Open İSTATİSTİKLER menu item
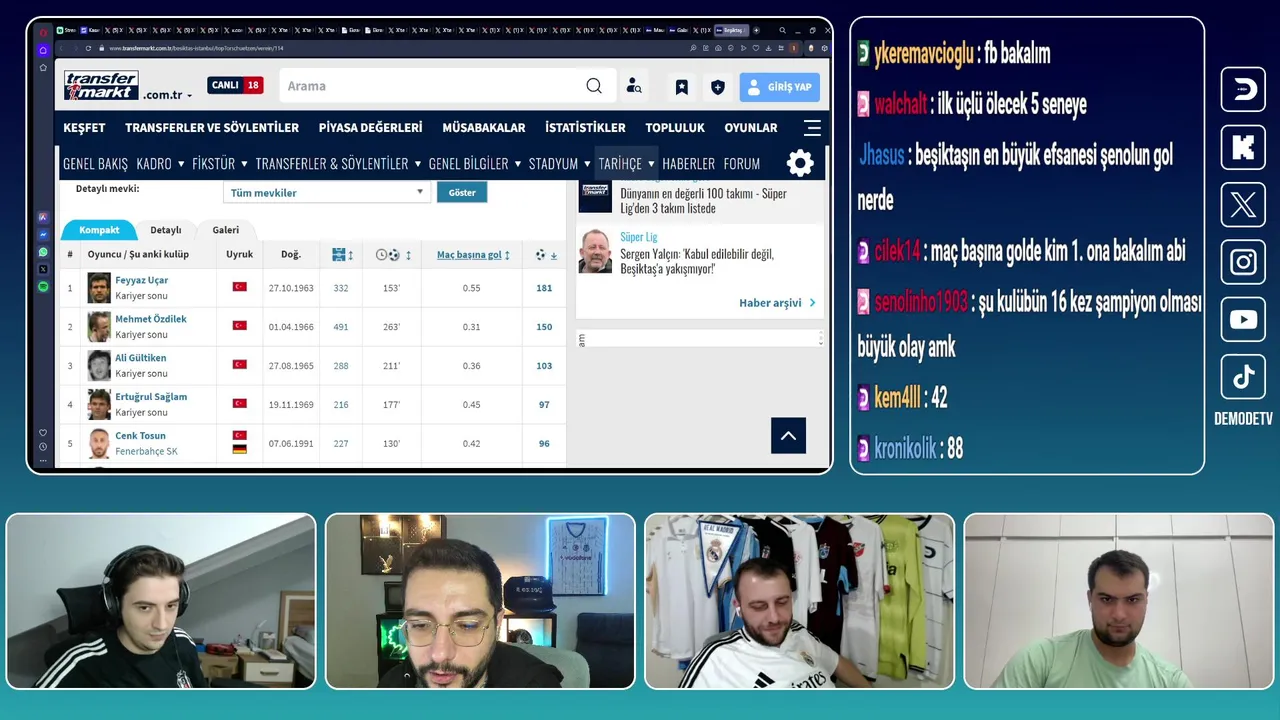1280x720 pixels. pyautogui.click(x=585, y=128)
